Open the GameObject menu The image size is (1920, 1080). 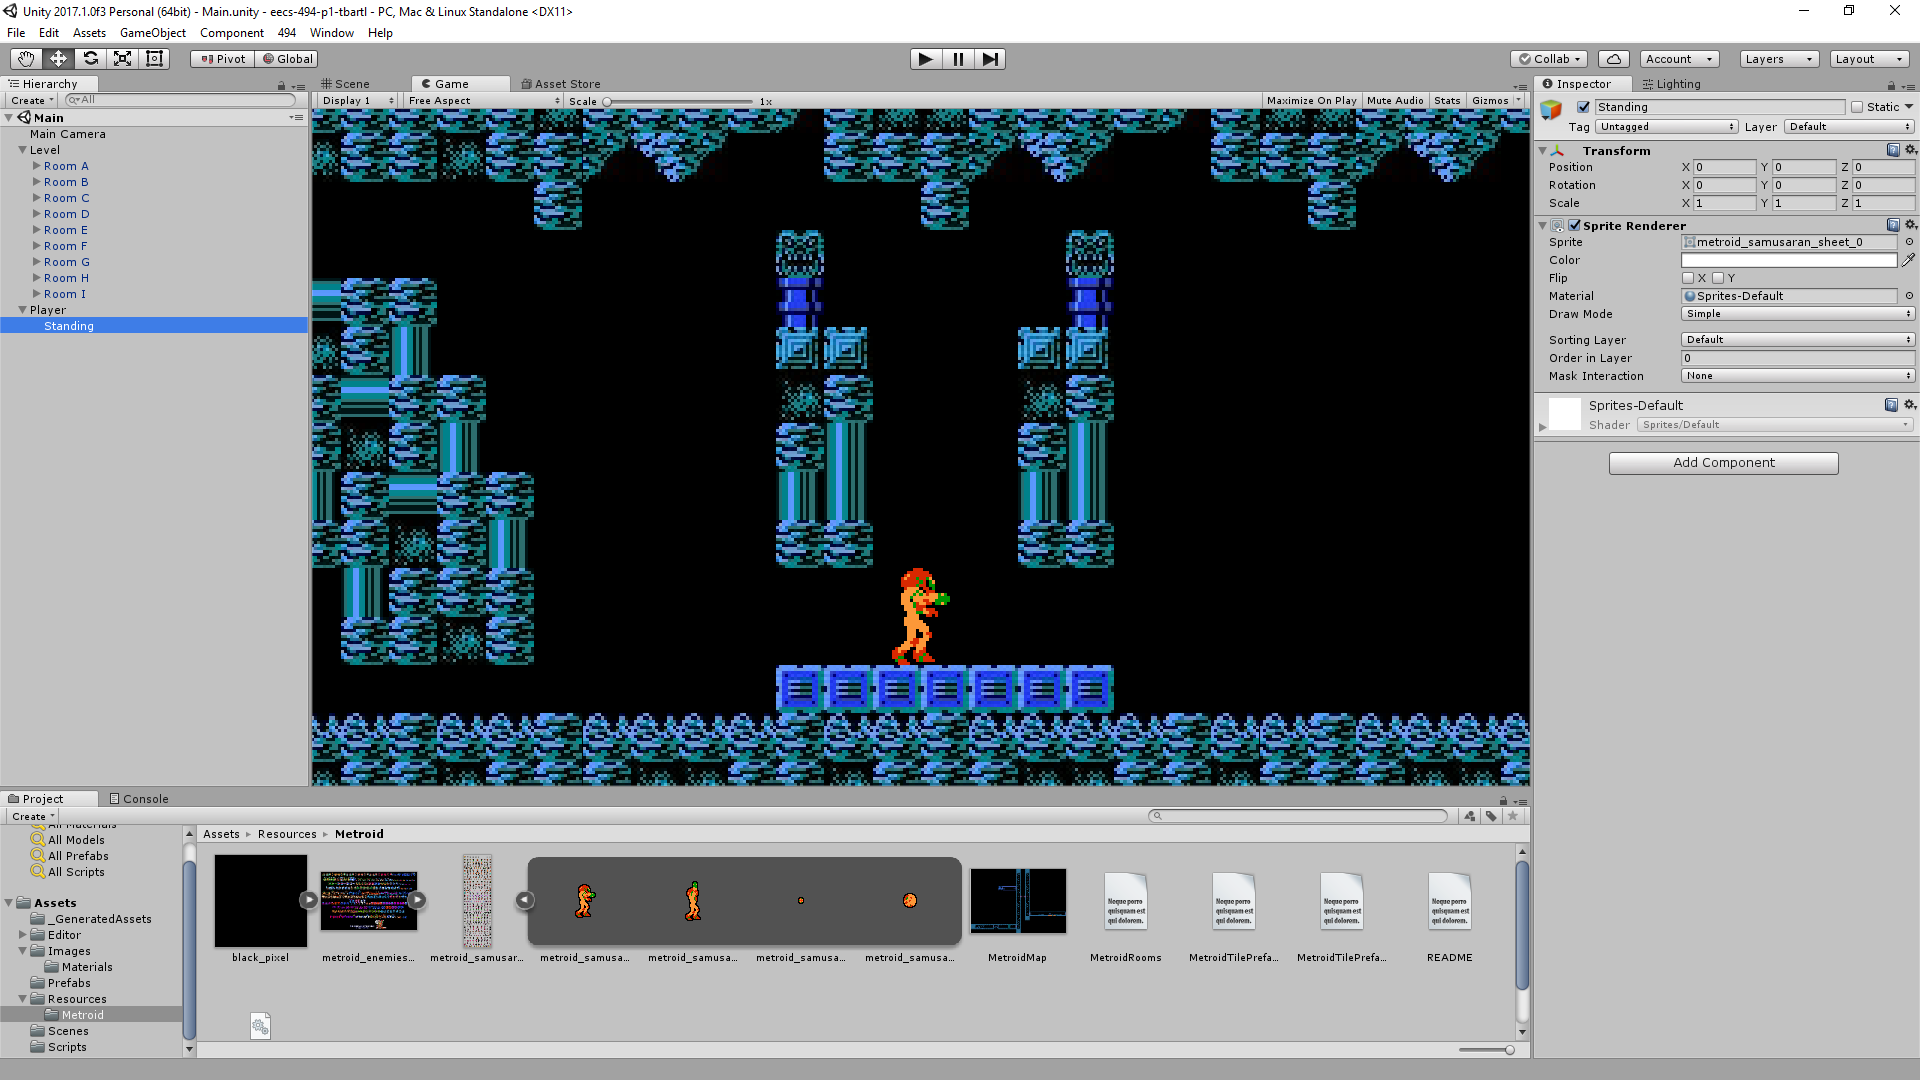coord(152,33)
